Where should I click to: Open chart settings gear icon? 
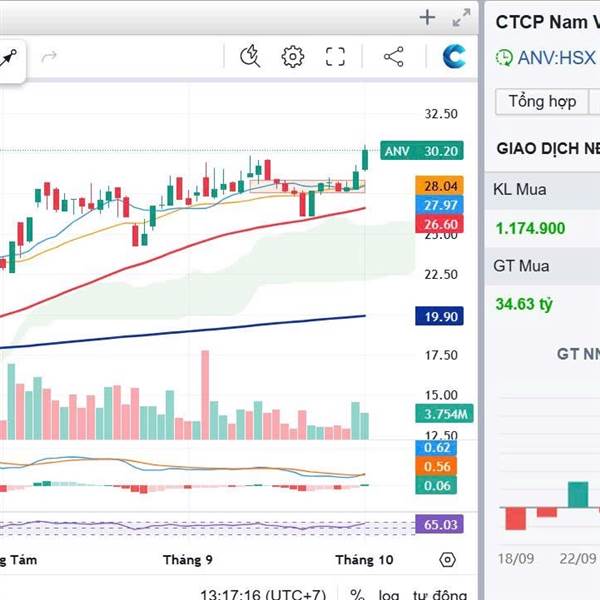coord(292,57)
